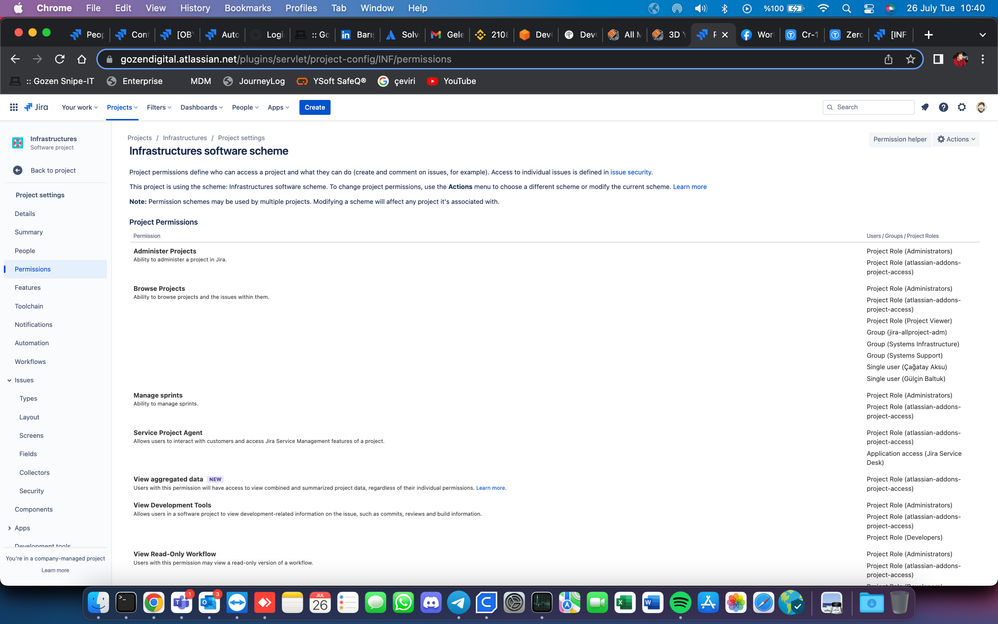Screen dimensions: 998x624
Task: Open the YouTube bookmark
Action: 452,81
